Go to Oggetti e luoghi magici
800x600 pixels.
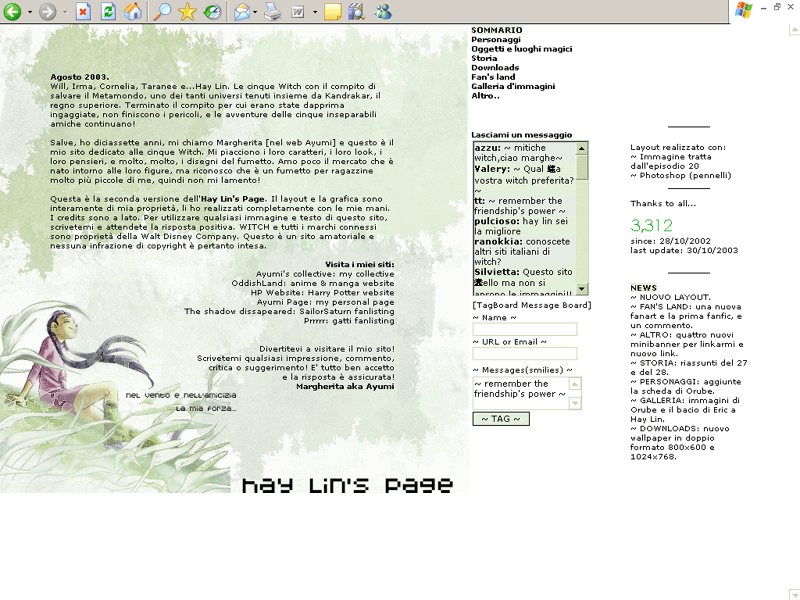click(x=521, y=49)
